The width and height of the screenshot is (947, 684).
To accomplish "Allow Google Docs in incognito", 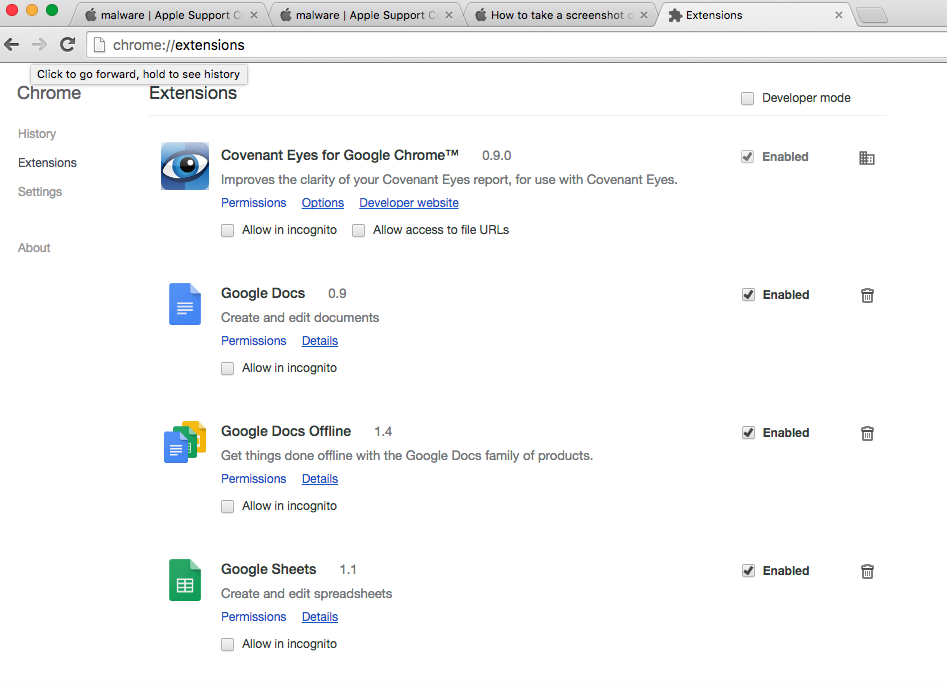I will (x=228, y=368).
